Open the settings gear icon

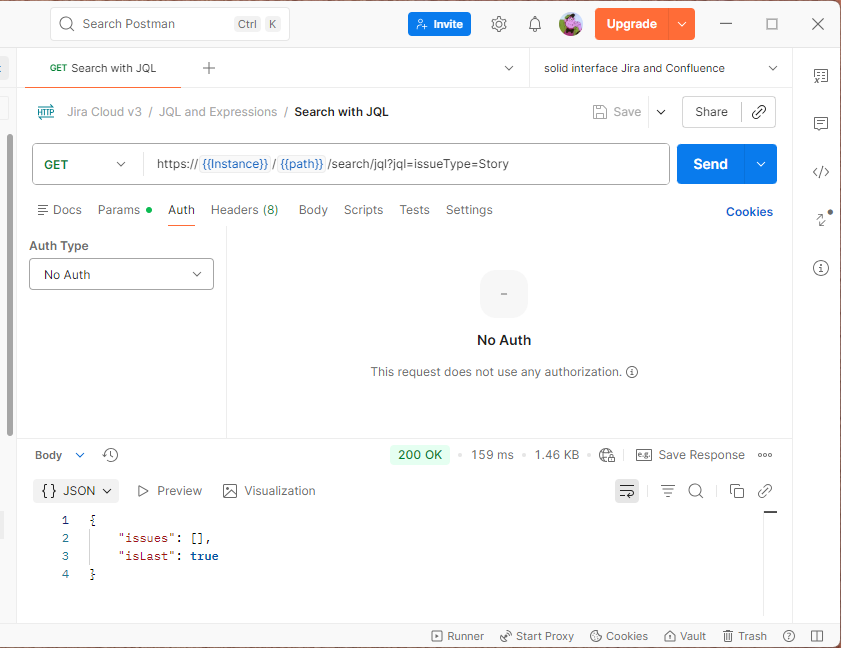tap(499, 24)
